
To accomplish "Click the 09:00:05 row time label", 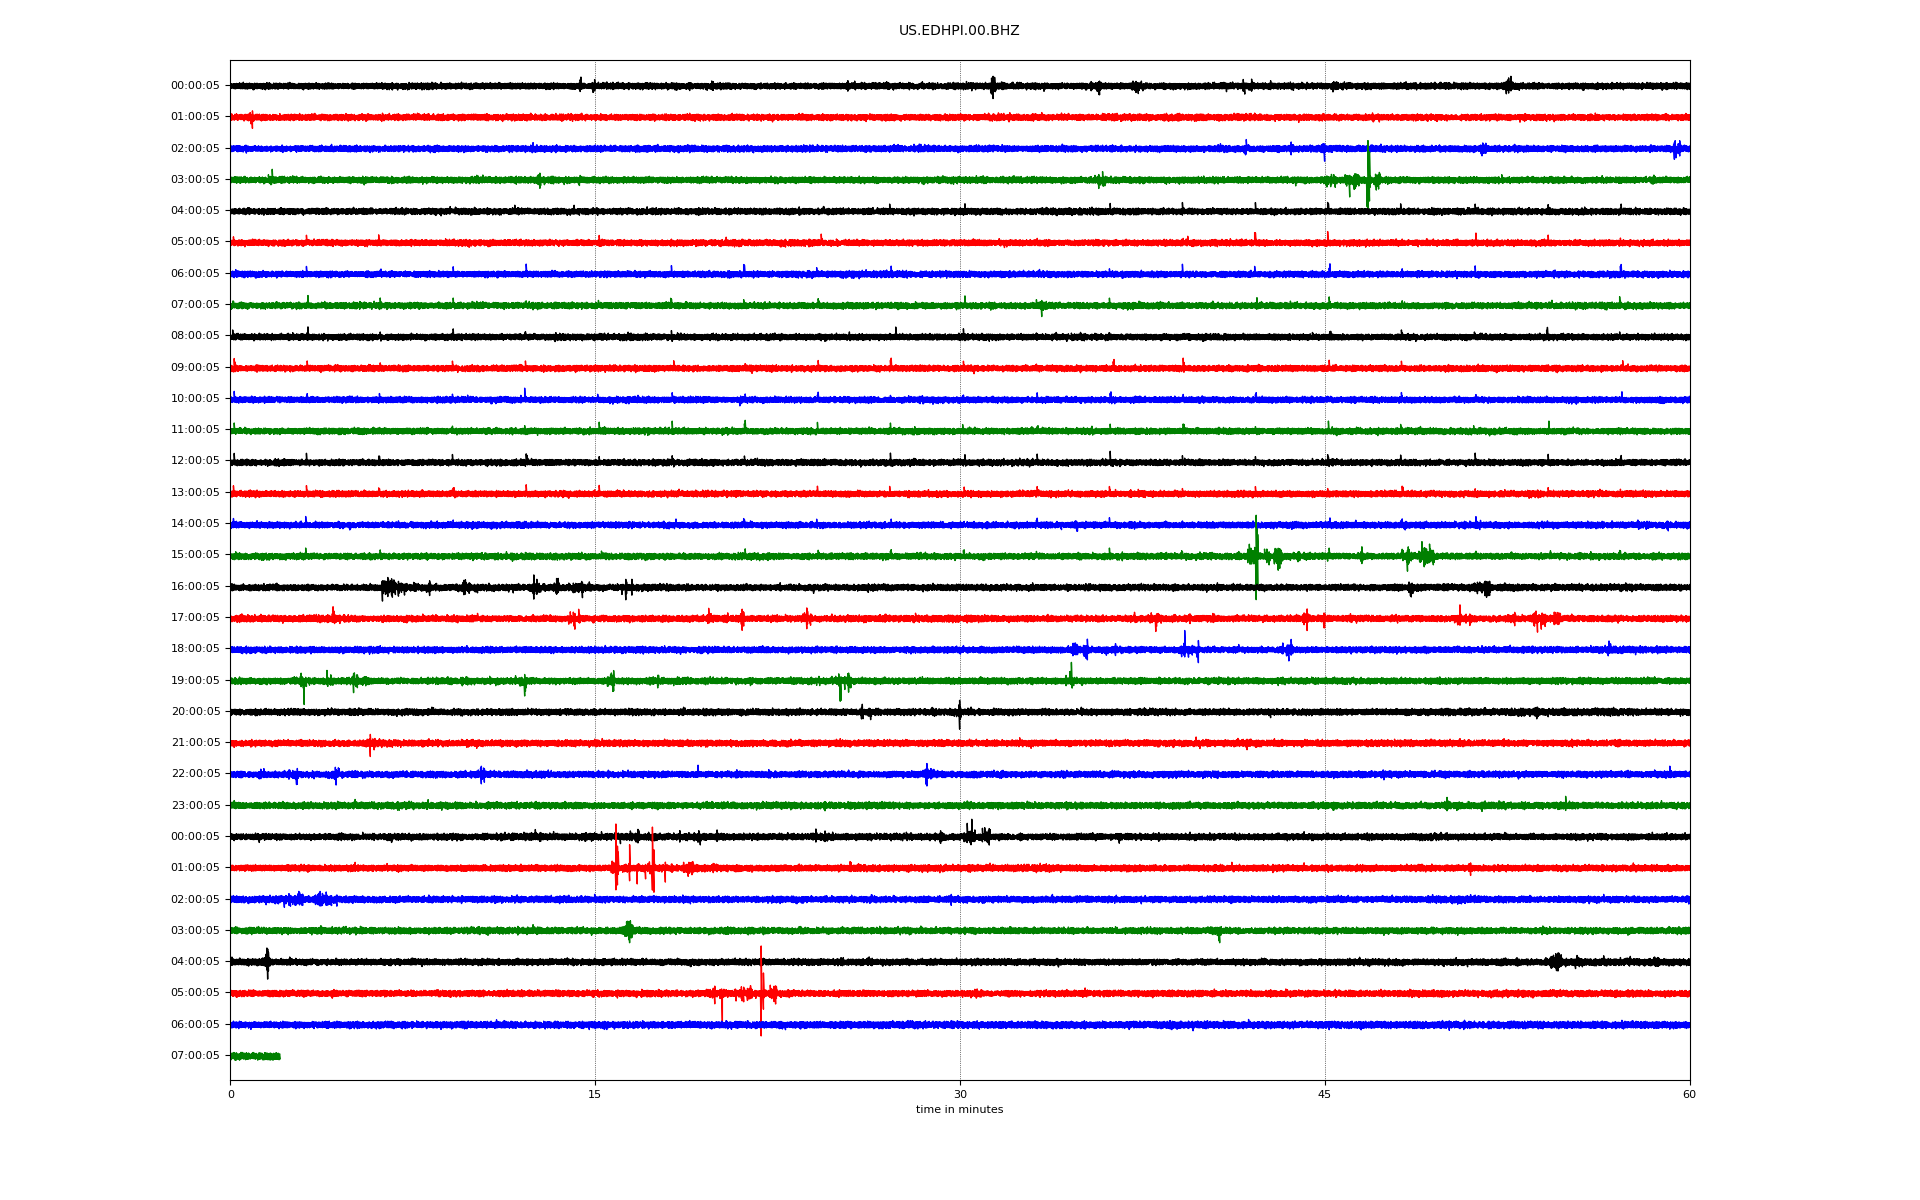I will click(x=195, y=367).
